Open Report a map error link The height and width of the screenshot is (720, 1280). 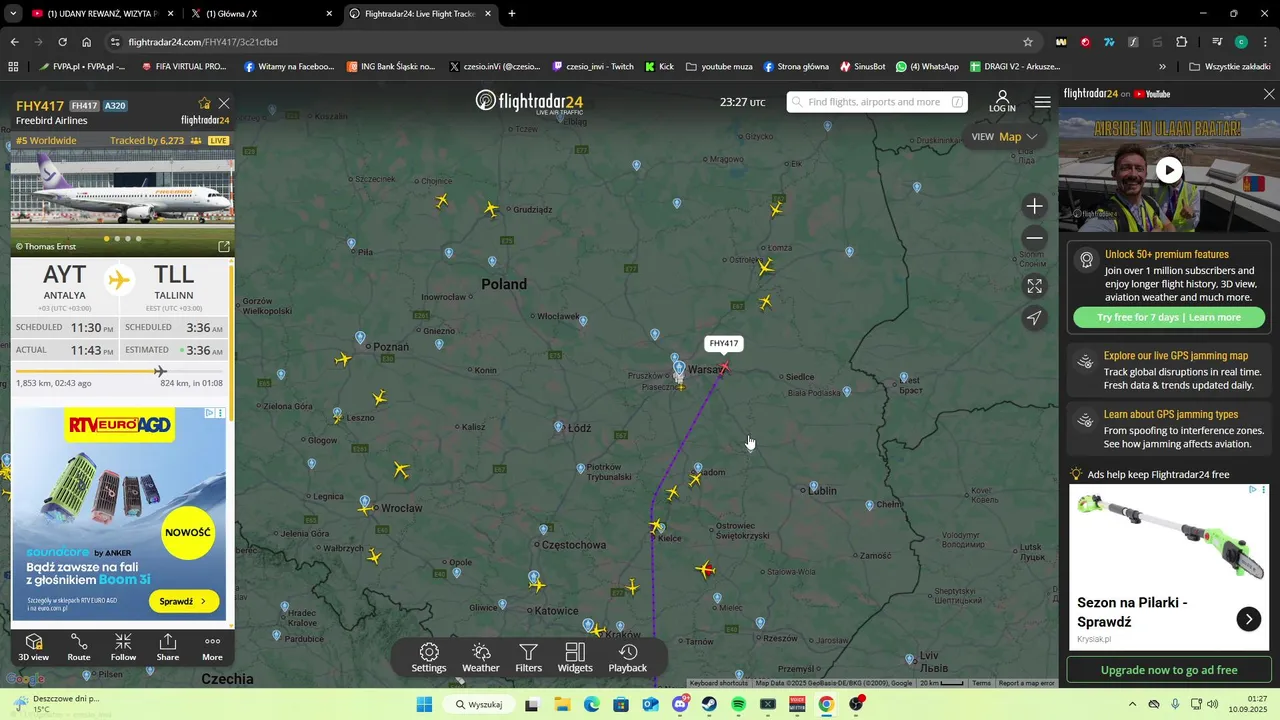[1026, 683]
